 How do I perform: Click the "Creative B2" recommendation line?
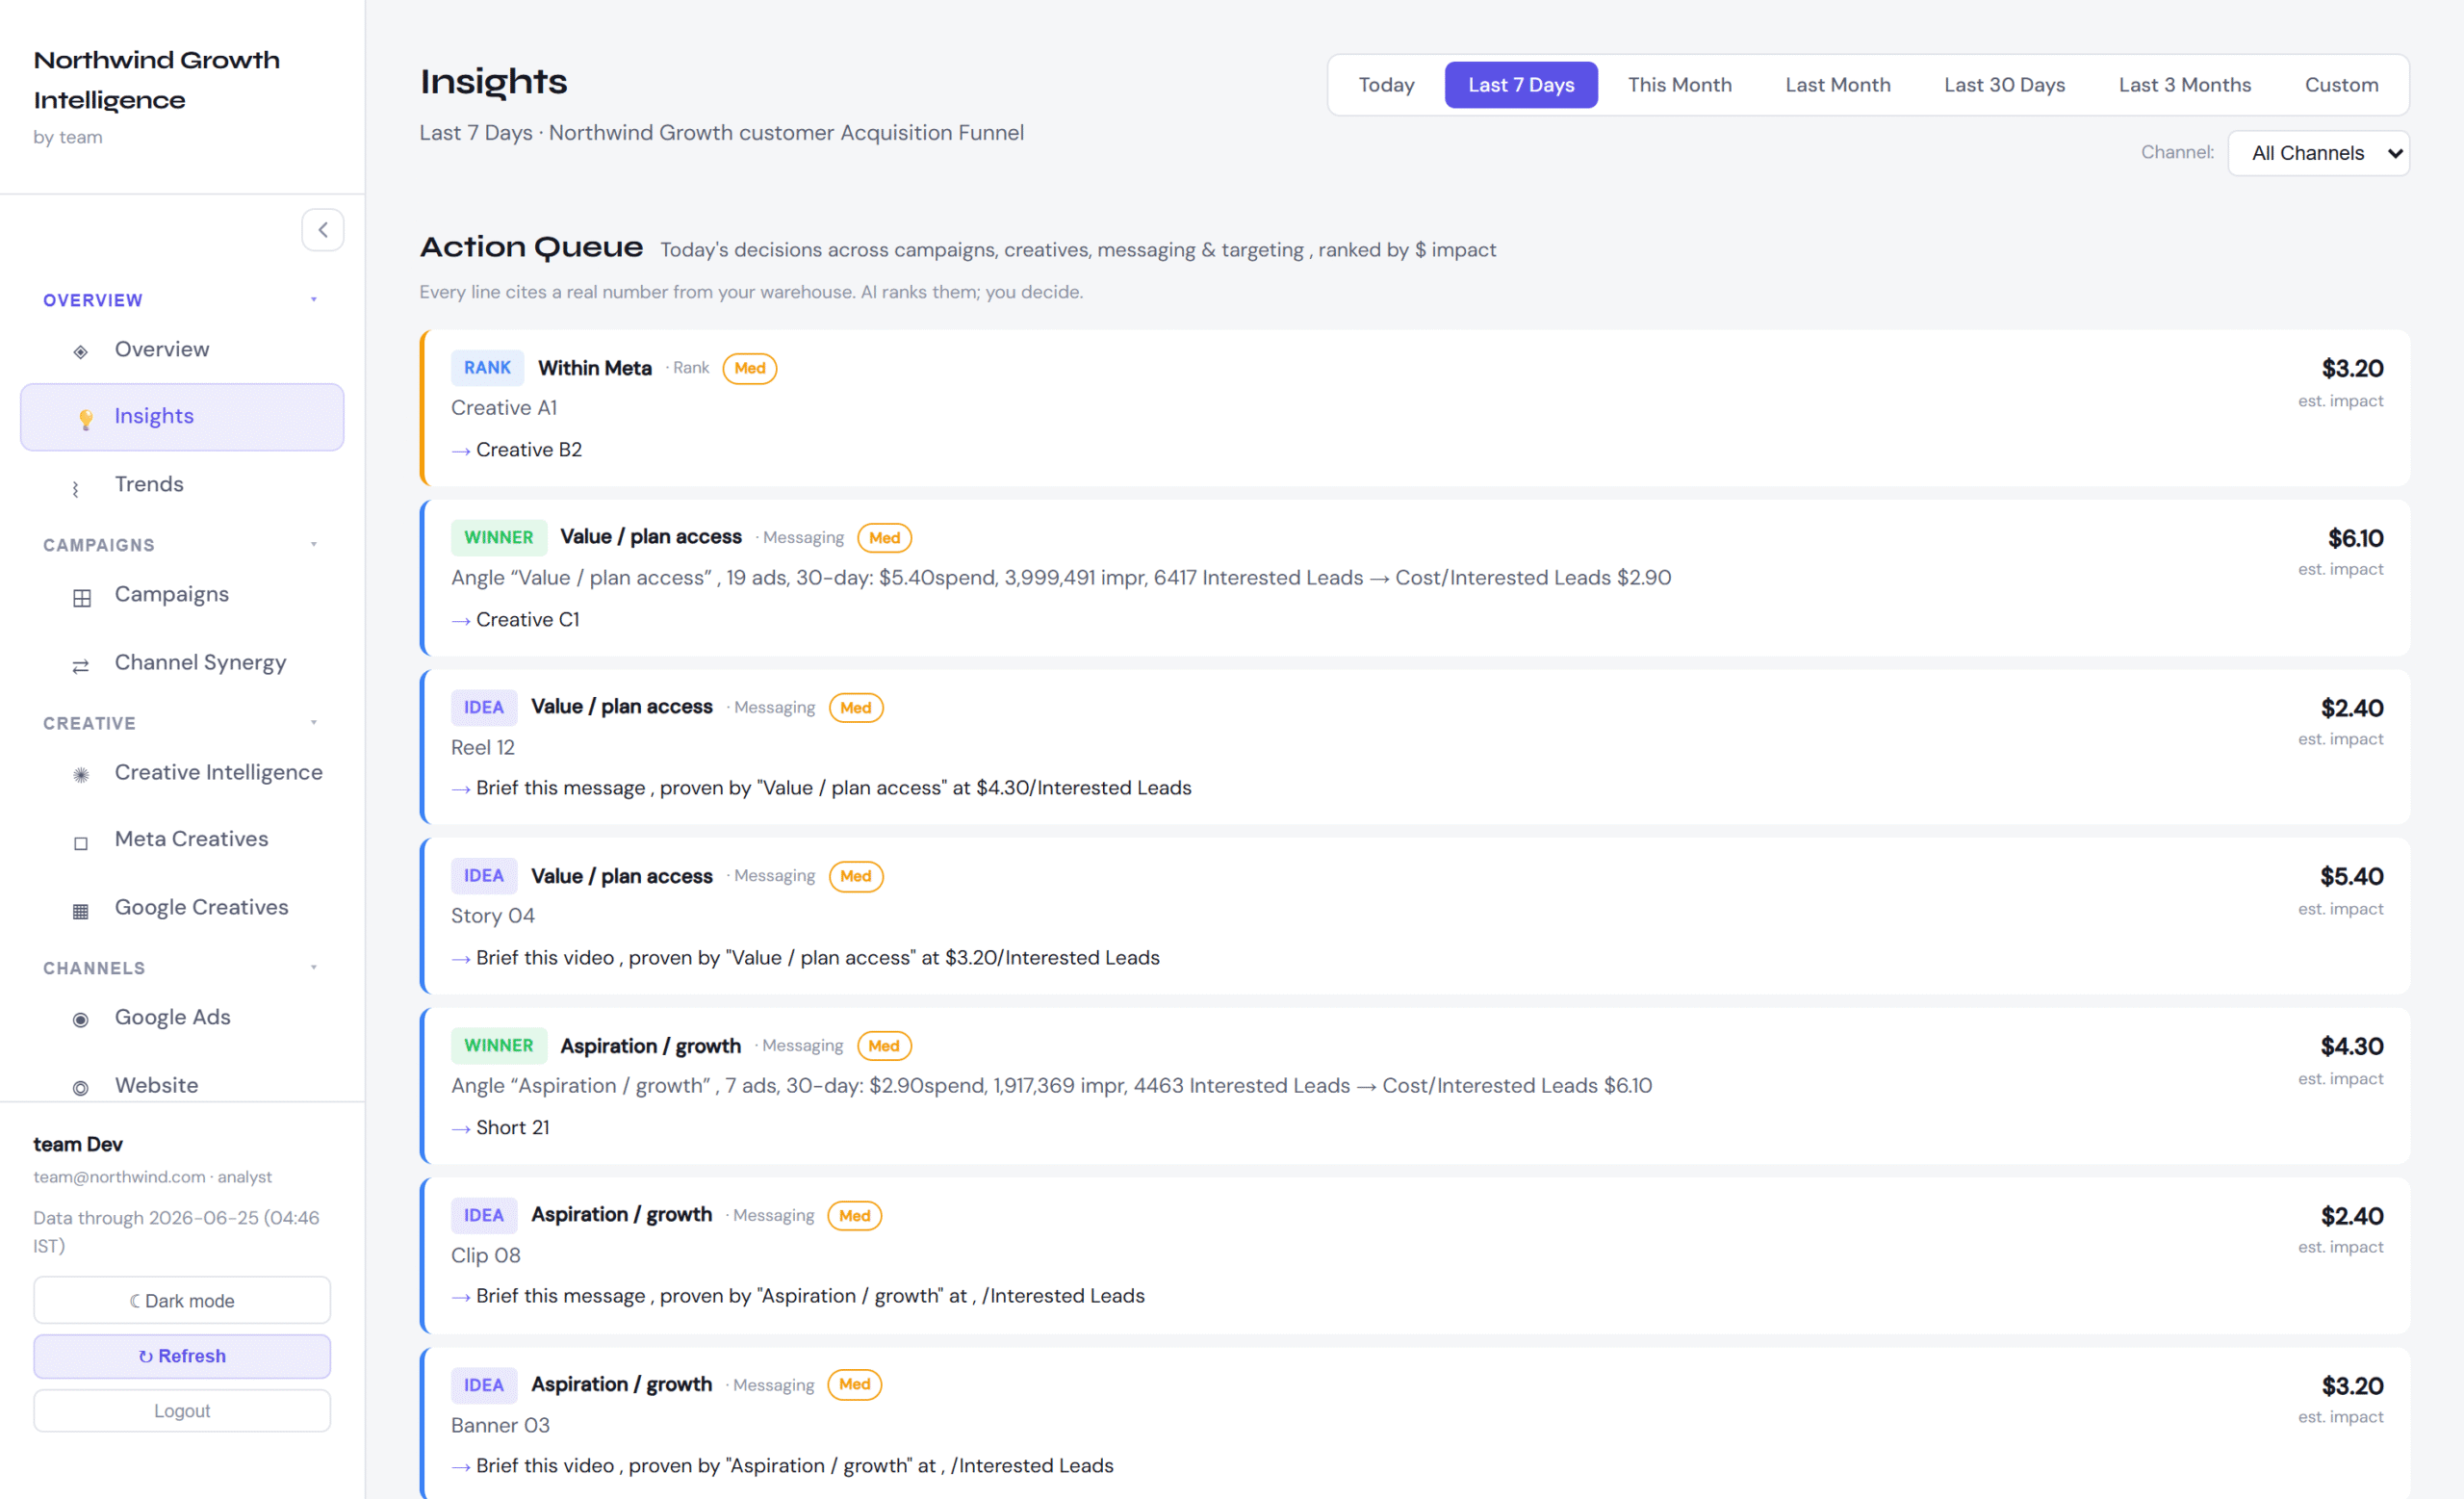(517, 450)
